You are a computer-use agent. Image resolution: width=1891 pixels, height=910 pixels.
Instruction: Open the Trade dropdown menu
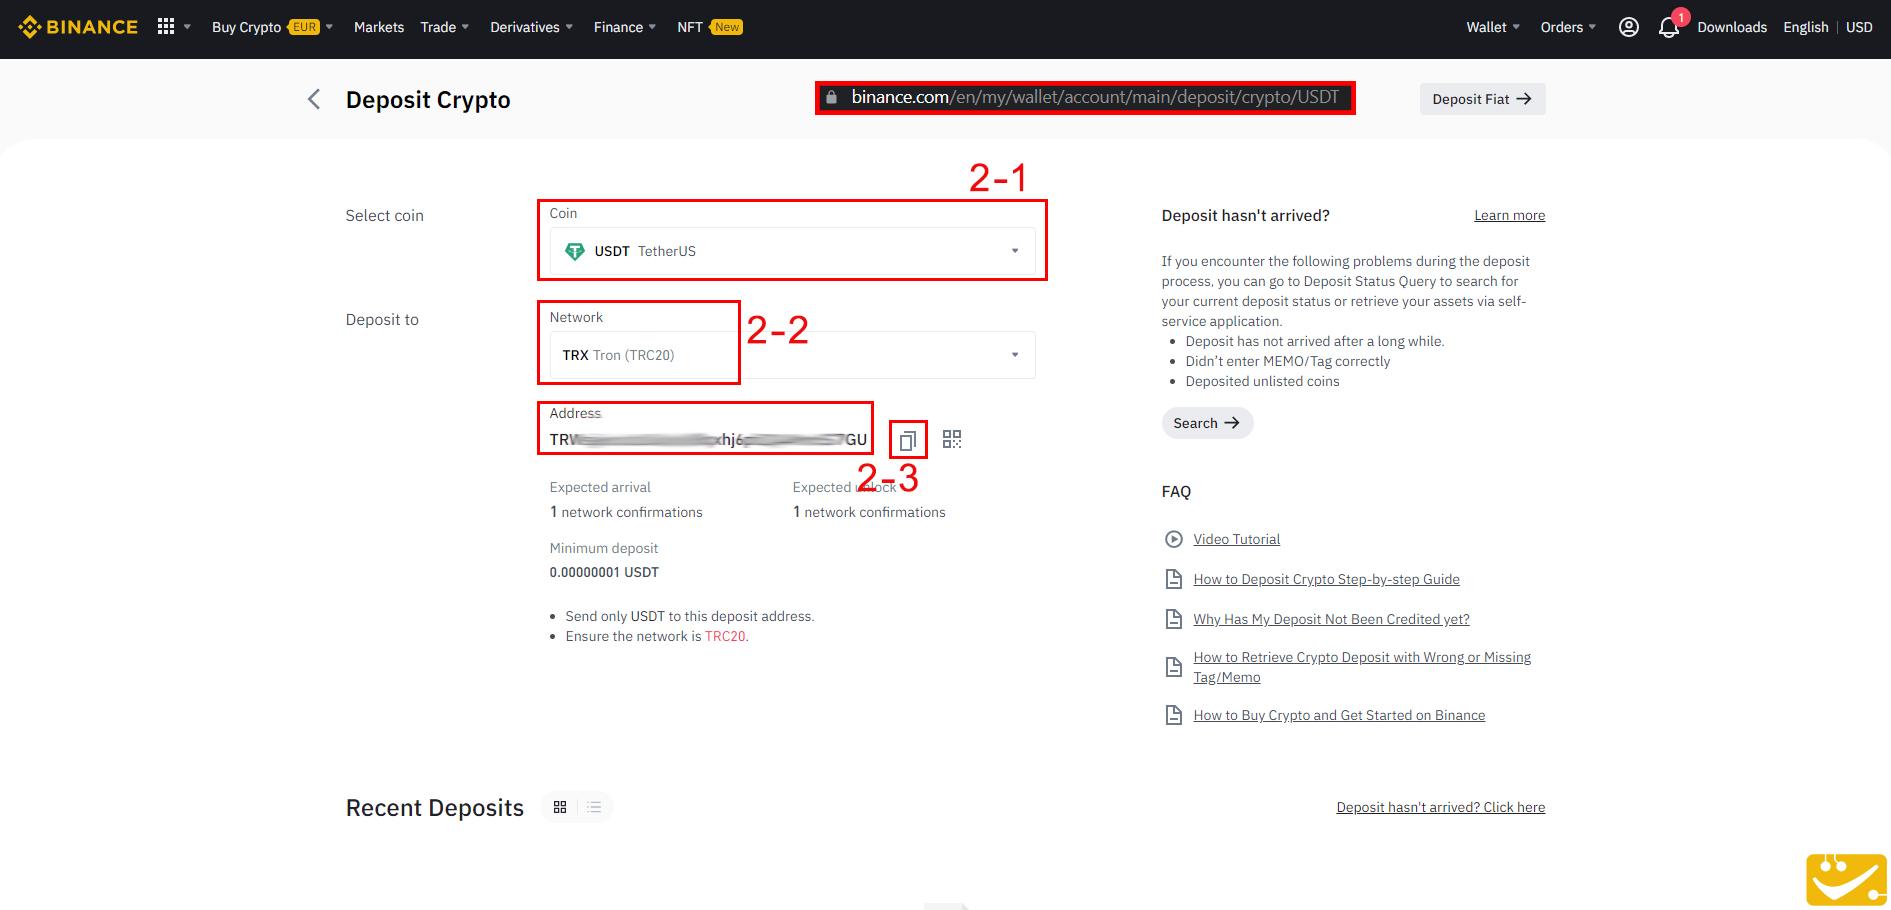pyautogui.click(x=444, y=27)
